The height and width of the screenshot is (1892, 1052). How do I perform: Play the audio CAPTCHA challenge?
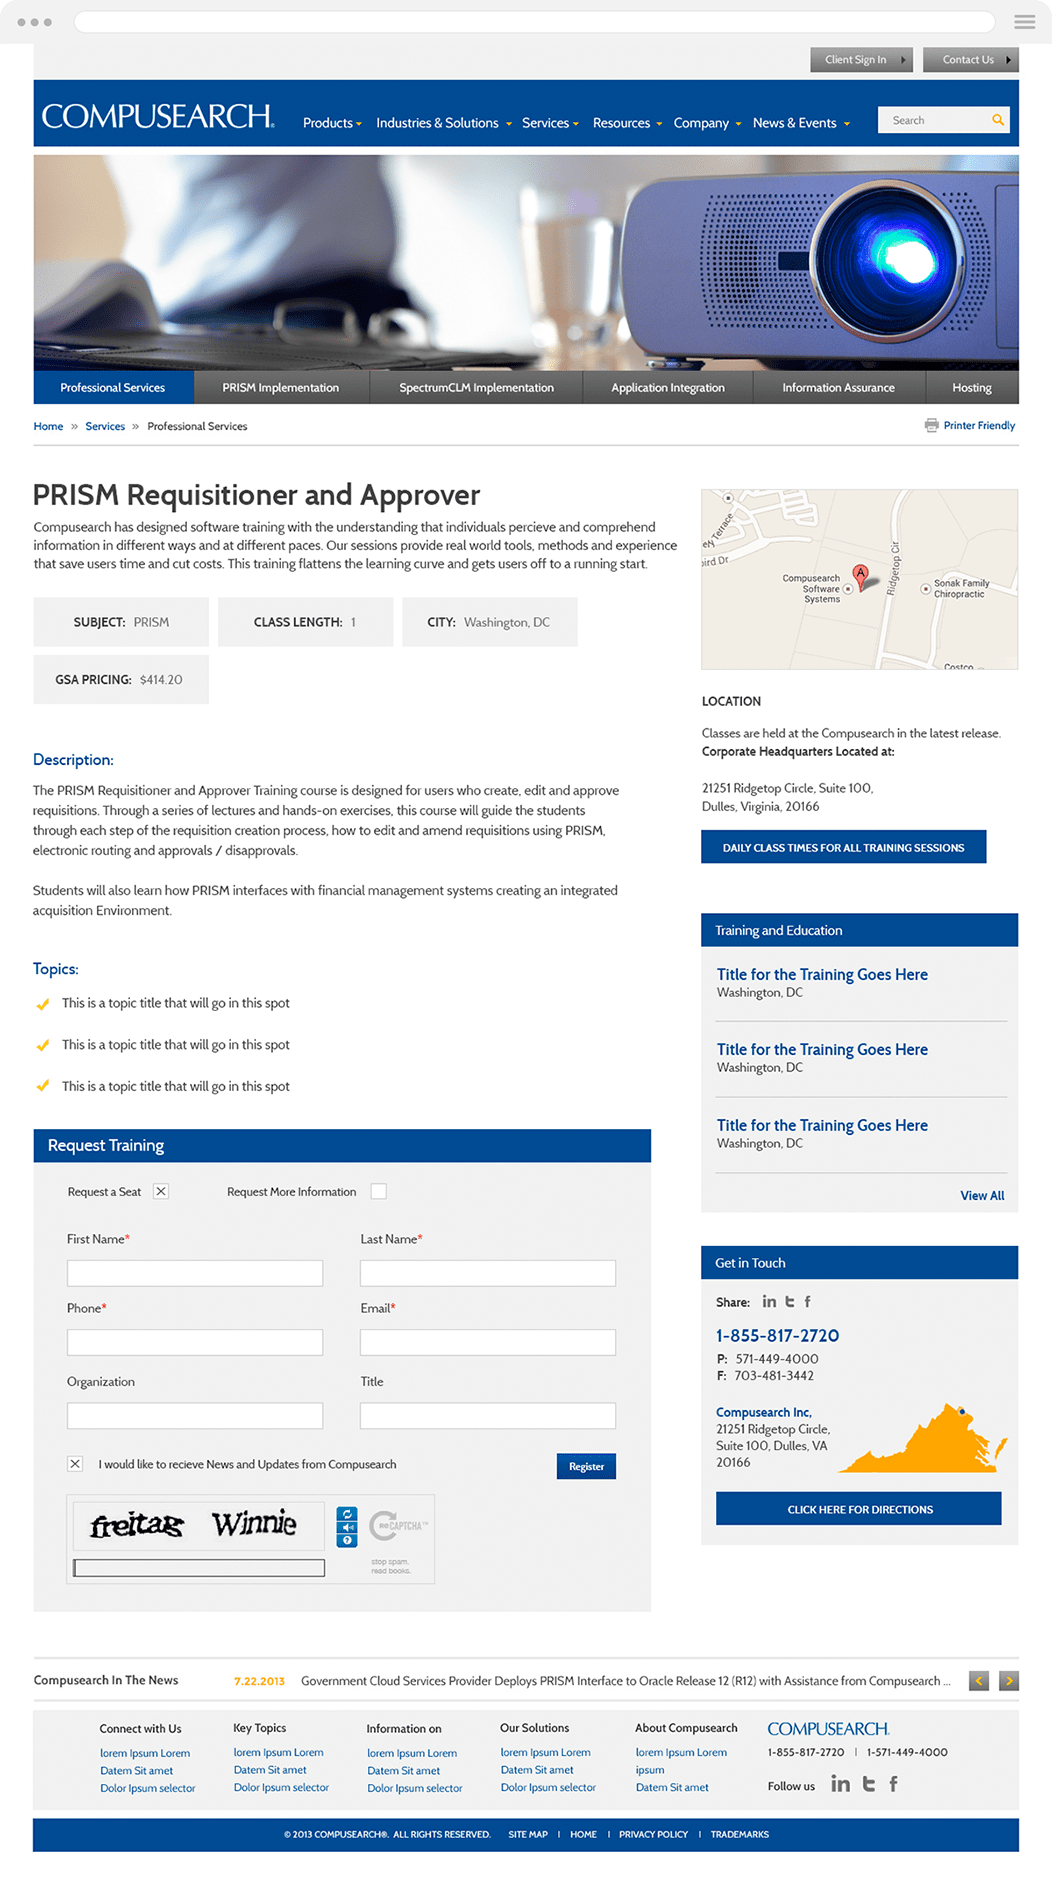tap(347, 1527)
